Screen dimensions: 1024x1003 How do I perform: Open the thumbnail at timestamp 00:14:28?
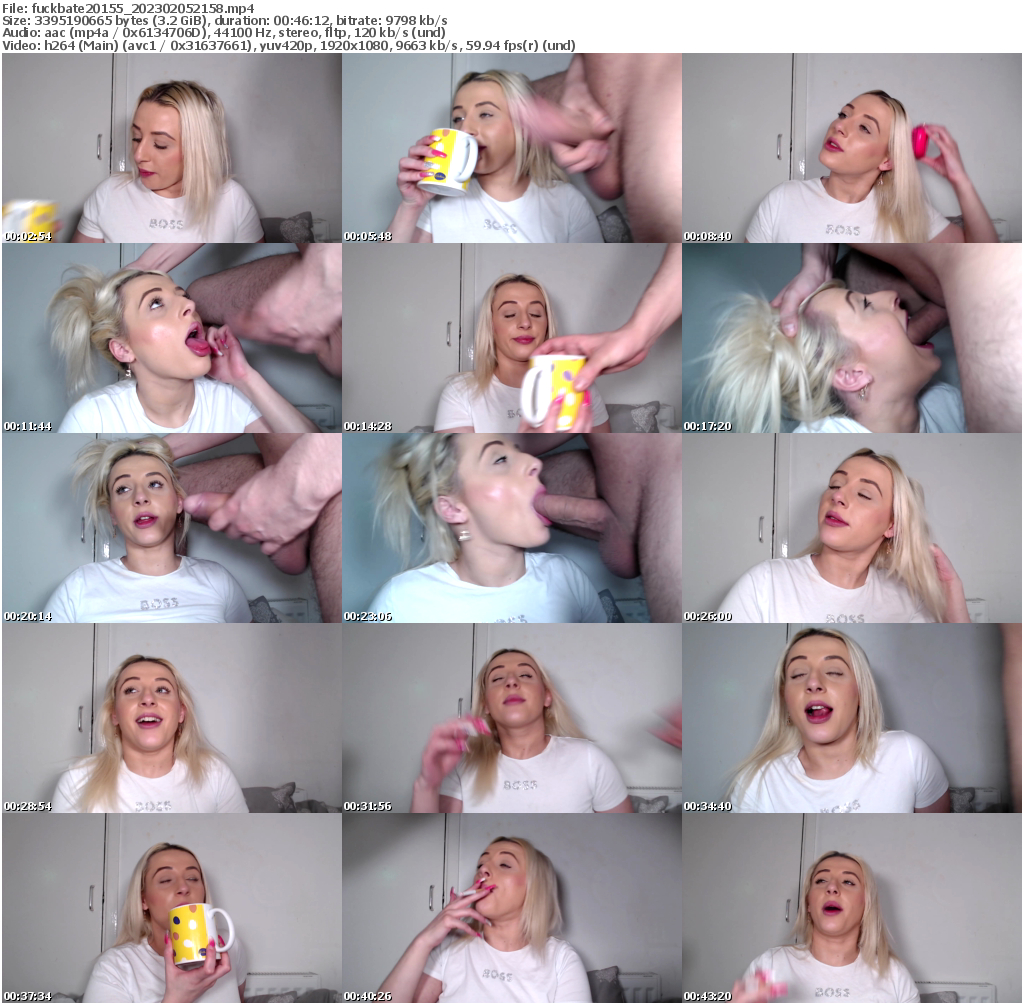click(x=512, y=340)
